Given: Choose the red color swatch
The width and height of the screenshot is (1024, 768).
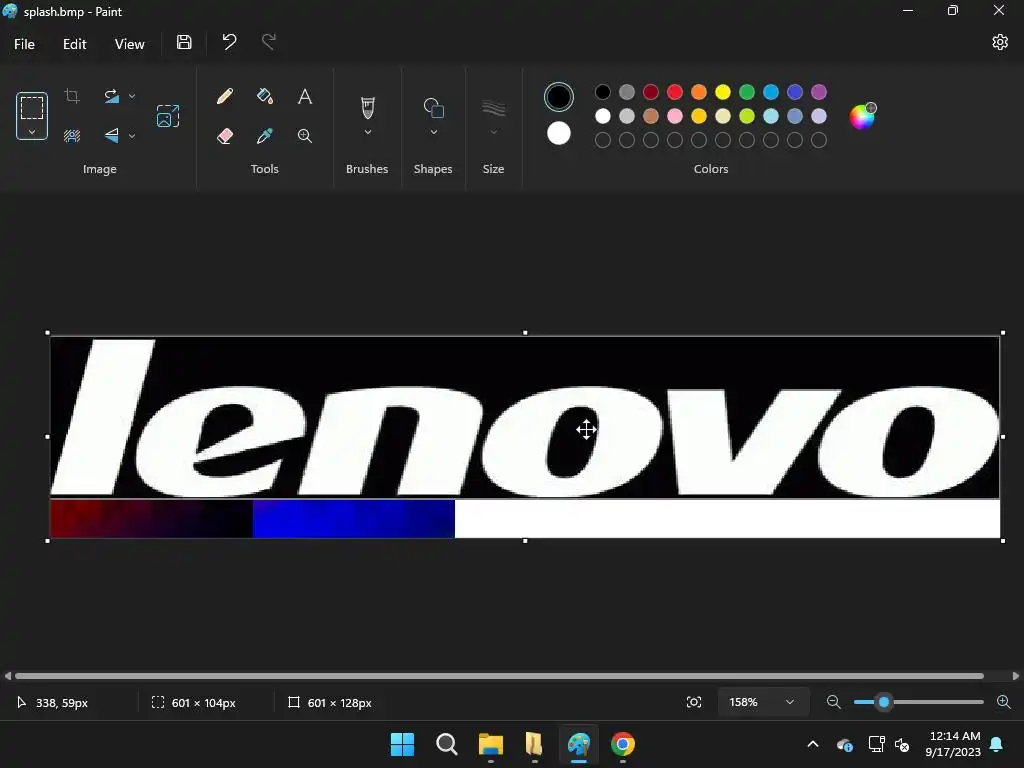Looking at the screenshot, I should [x=675, y=92].
